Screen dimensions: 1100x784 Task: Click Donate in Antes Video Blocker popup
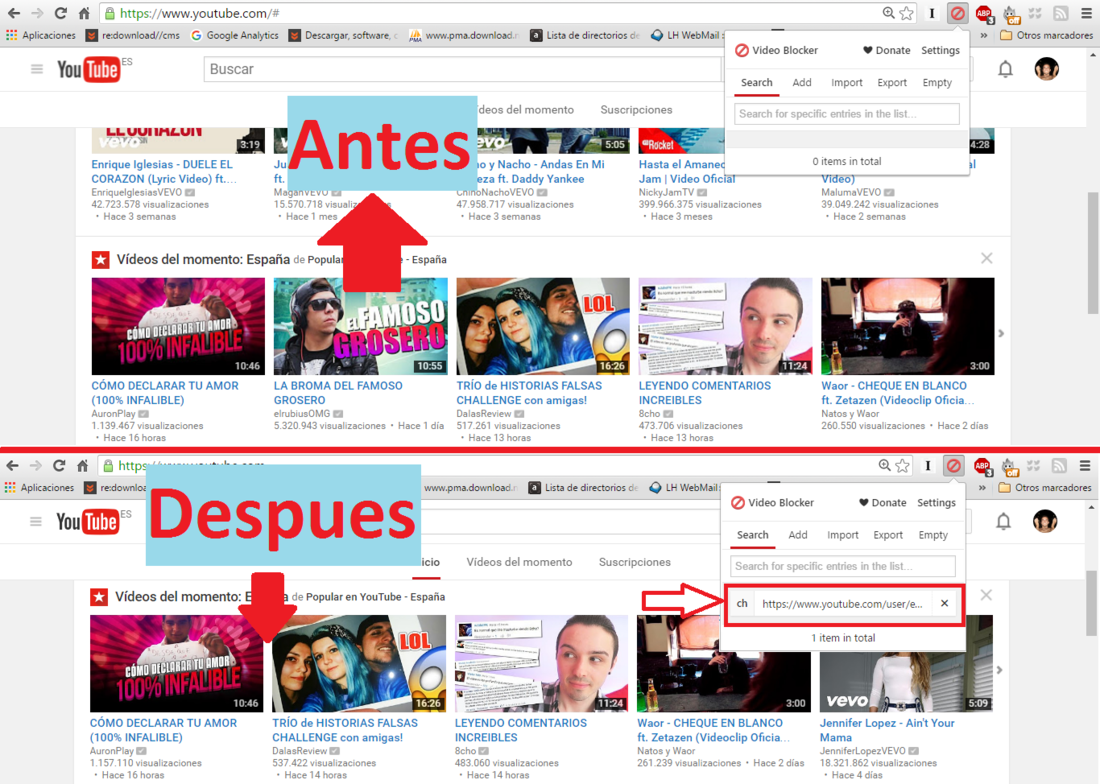pyautogui.click(x=887, y=50)
